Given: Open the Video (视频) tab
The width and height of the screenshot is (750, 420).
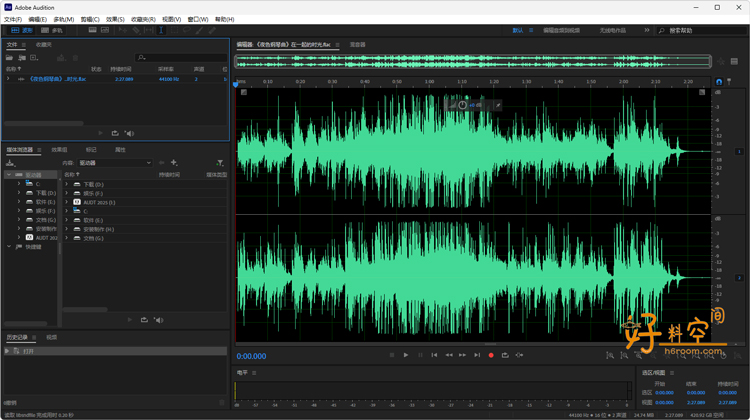Looking at the screenshot, I should tap(52, 337).
